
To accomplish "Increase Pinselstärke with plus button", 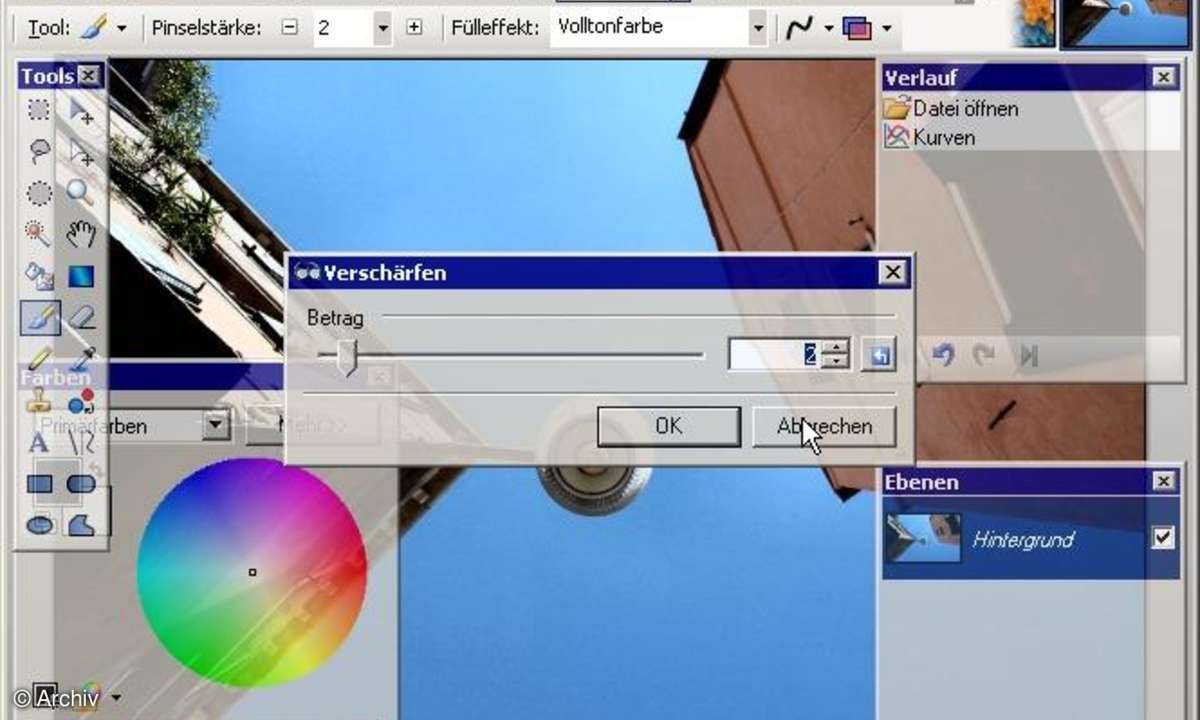I will 414,28.
